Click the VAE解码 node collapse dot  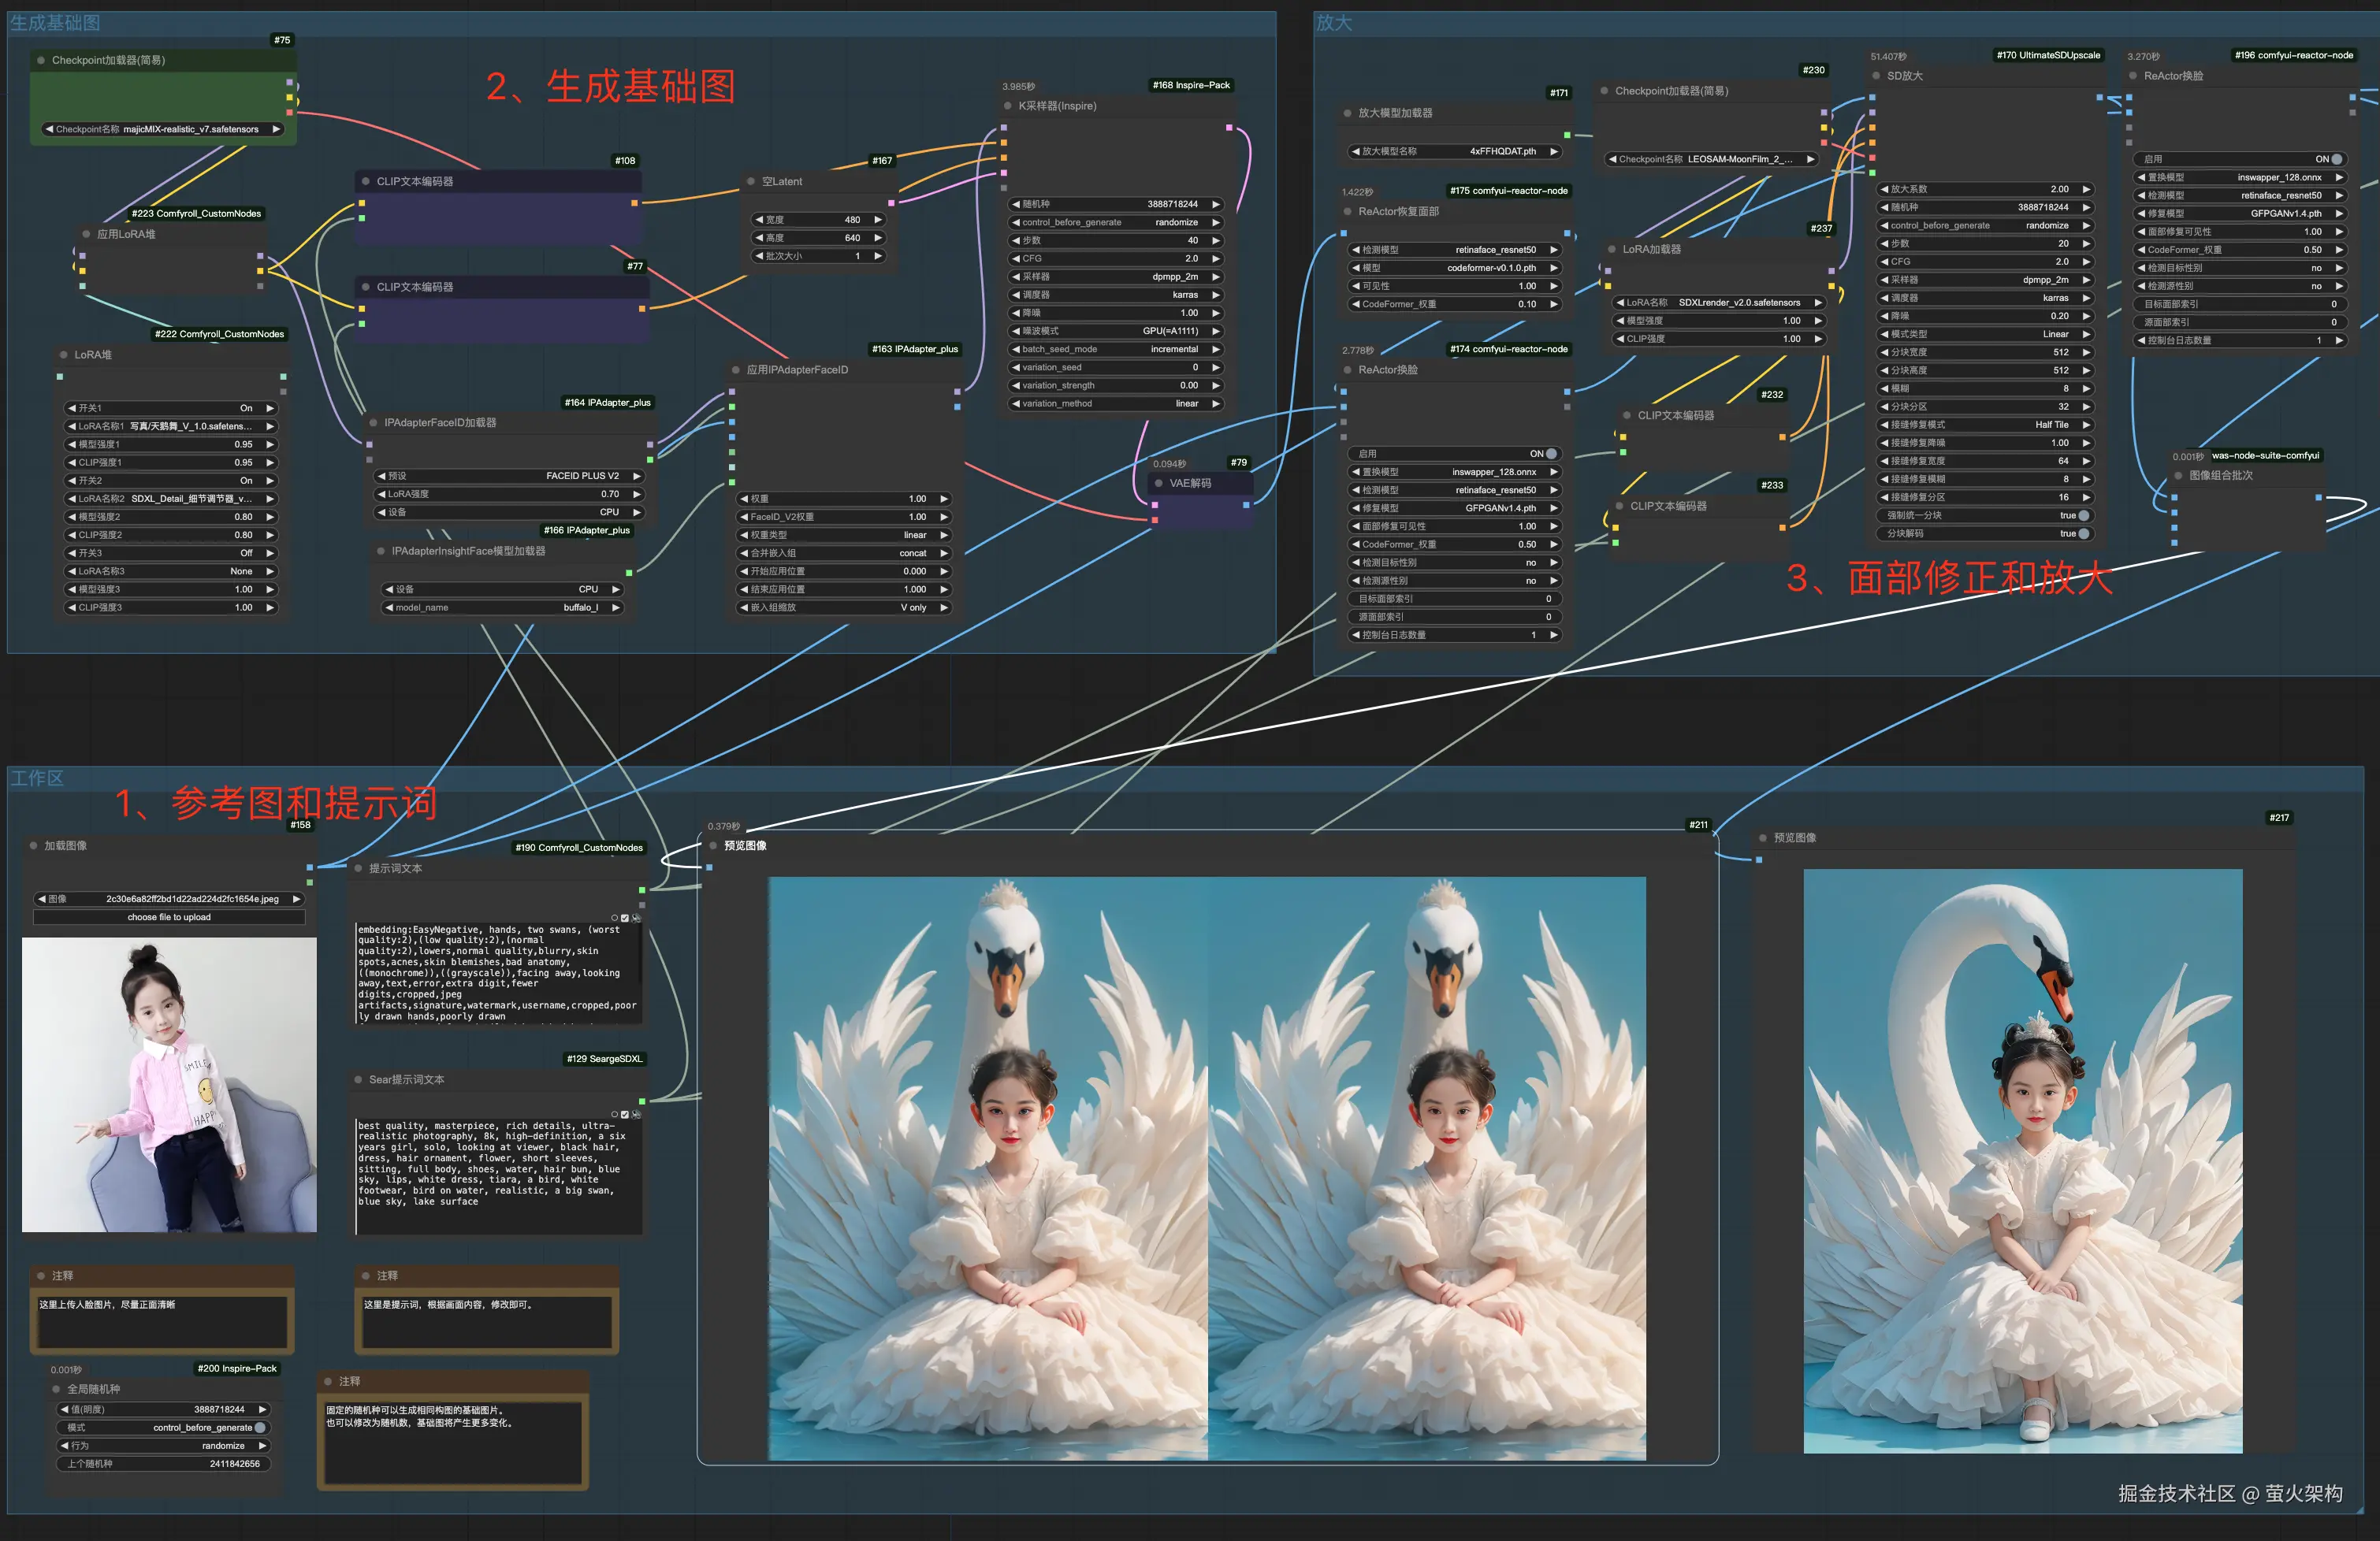coord(1159,483)
